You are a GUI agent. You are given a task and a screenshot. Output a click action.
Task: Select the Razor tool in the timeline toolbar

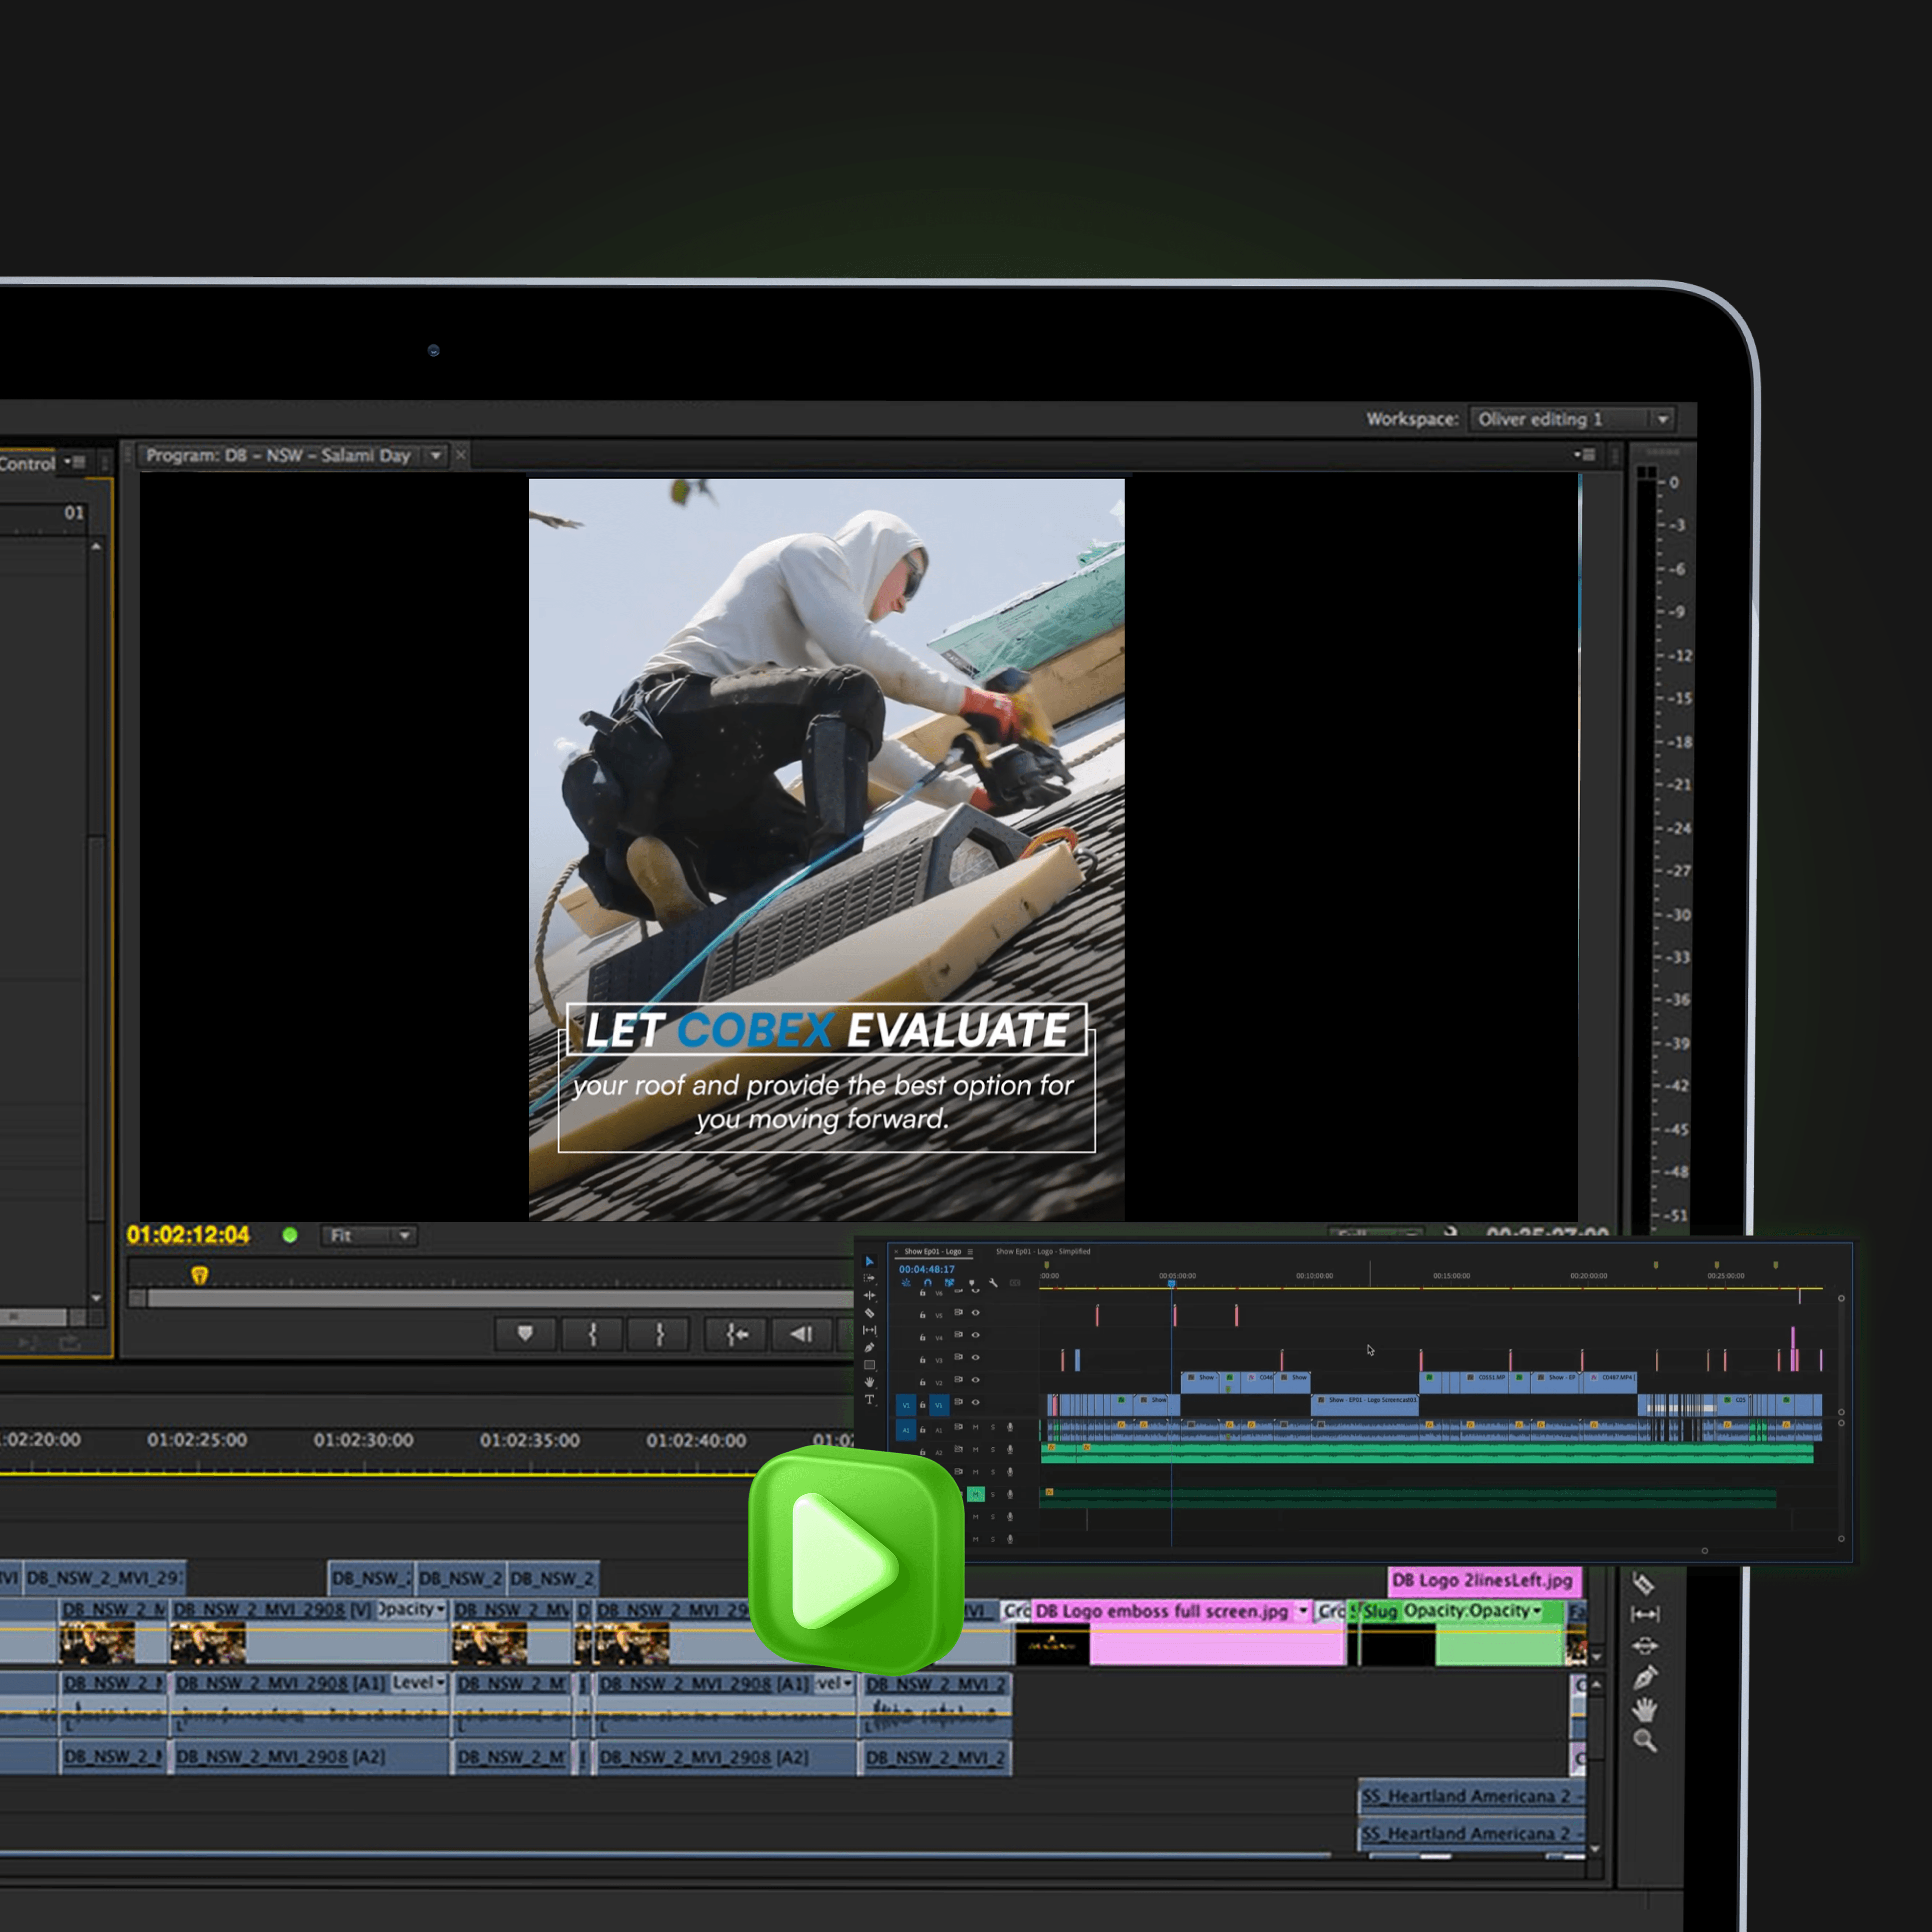point(870,1314)
